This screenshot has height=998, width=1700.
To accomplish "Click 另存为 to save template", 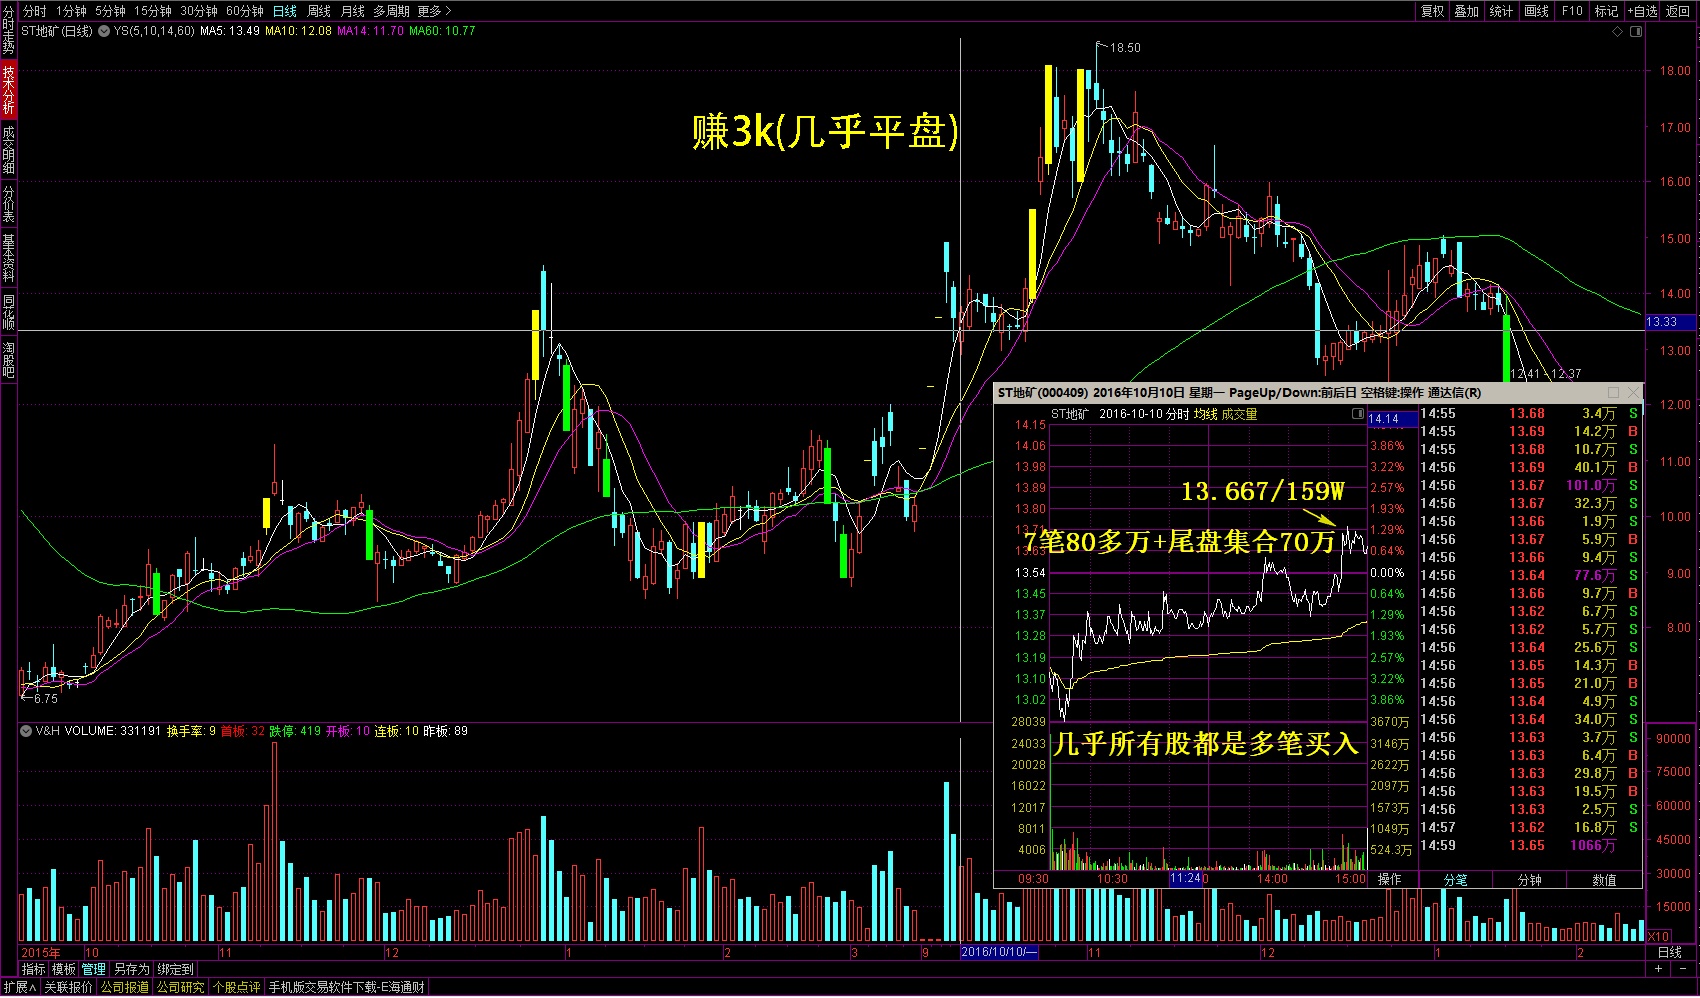I will tap(131, 969).
